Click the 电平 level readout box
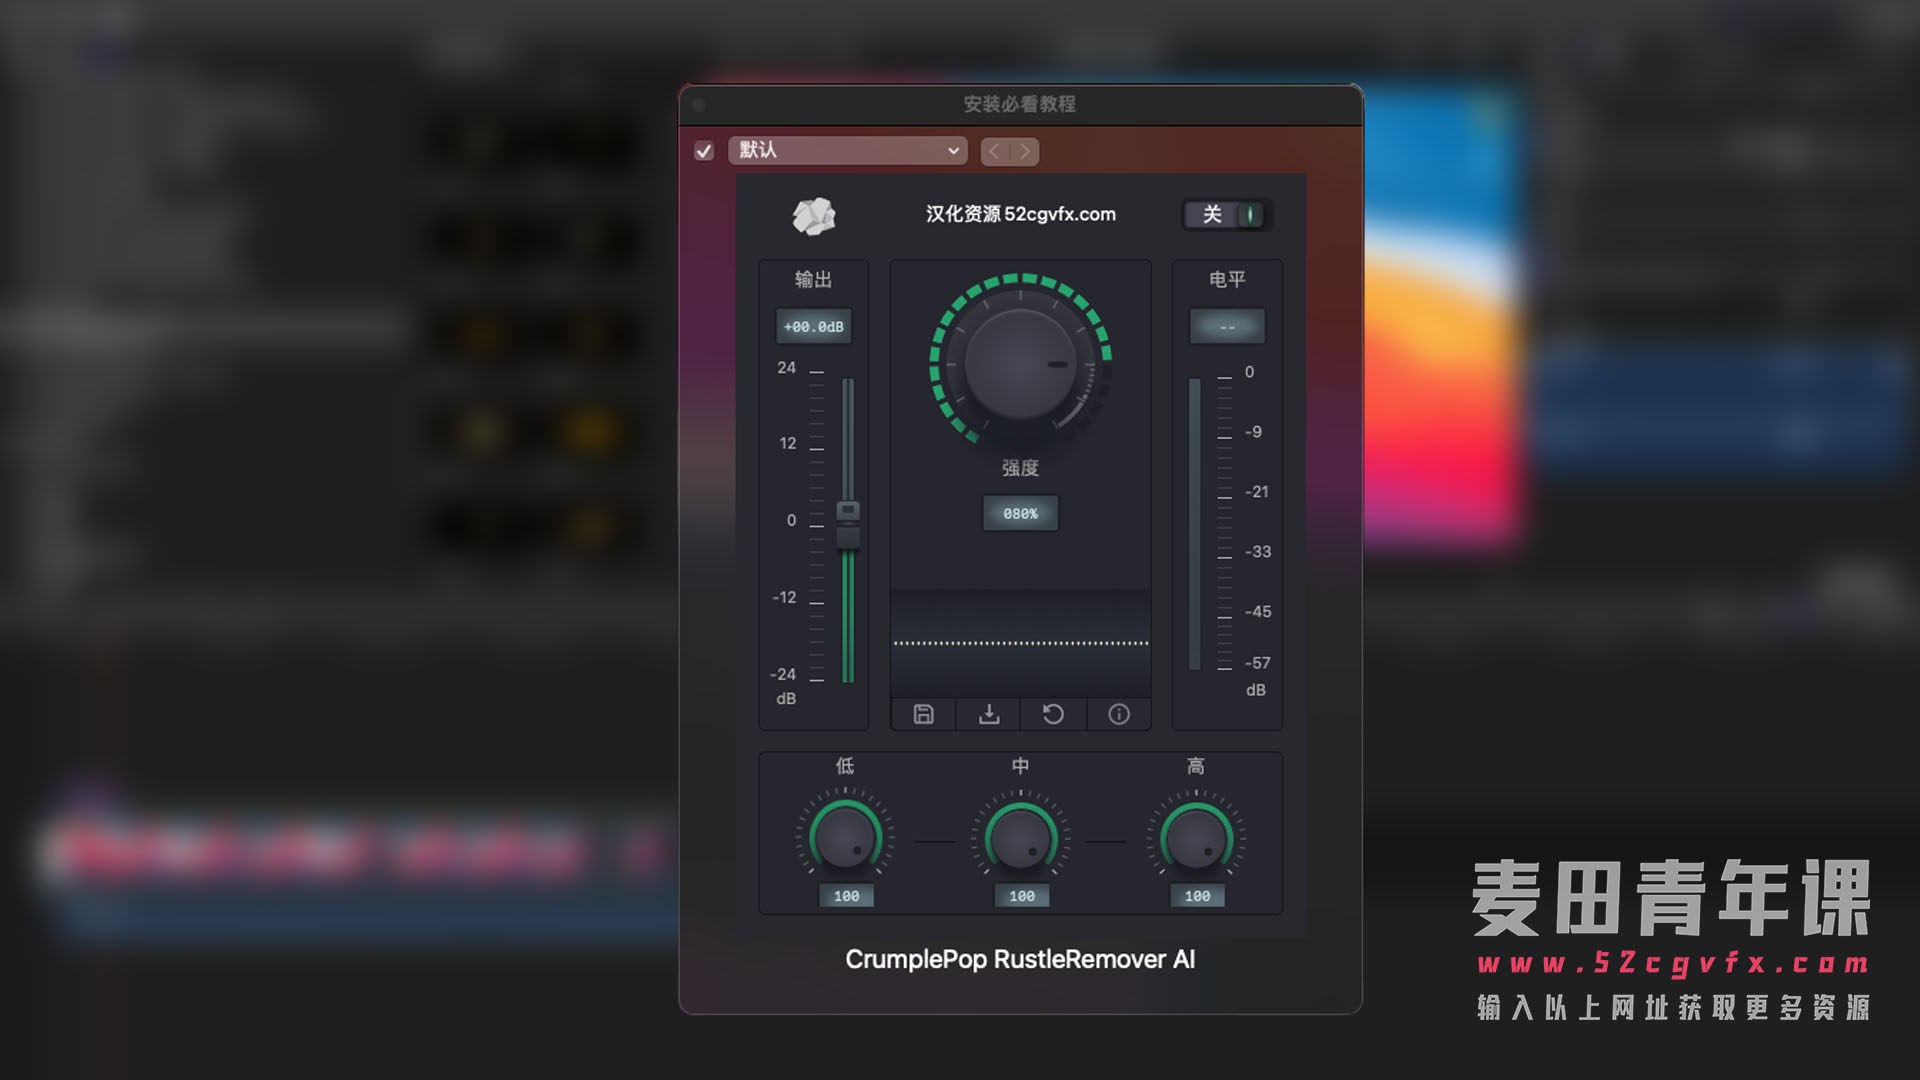The width and height of the screenshot is (1920, 1080). coord(1227,327)
